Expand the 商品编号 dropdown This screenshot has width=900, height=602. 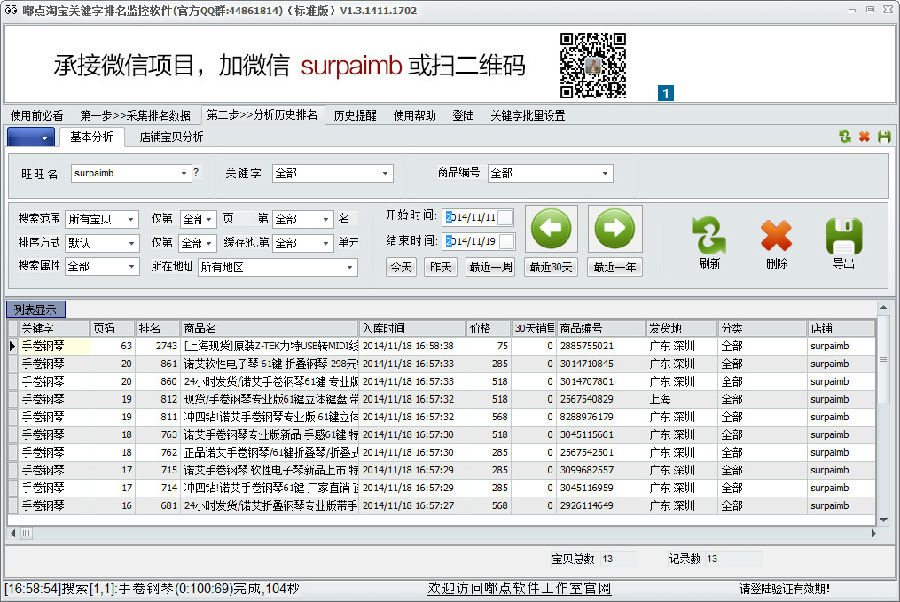pyautogui.click(x=605, y=174)
